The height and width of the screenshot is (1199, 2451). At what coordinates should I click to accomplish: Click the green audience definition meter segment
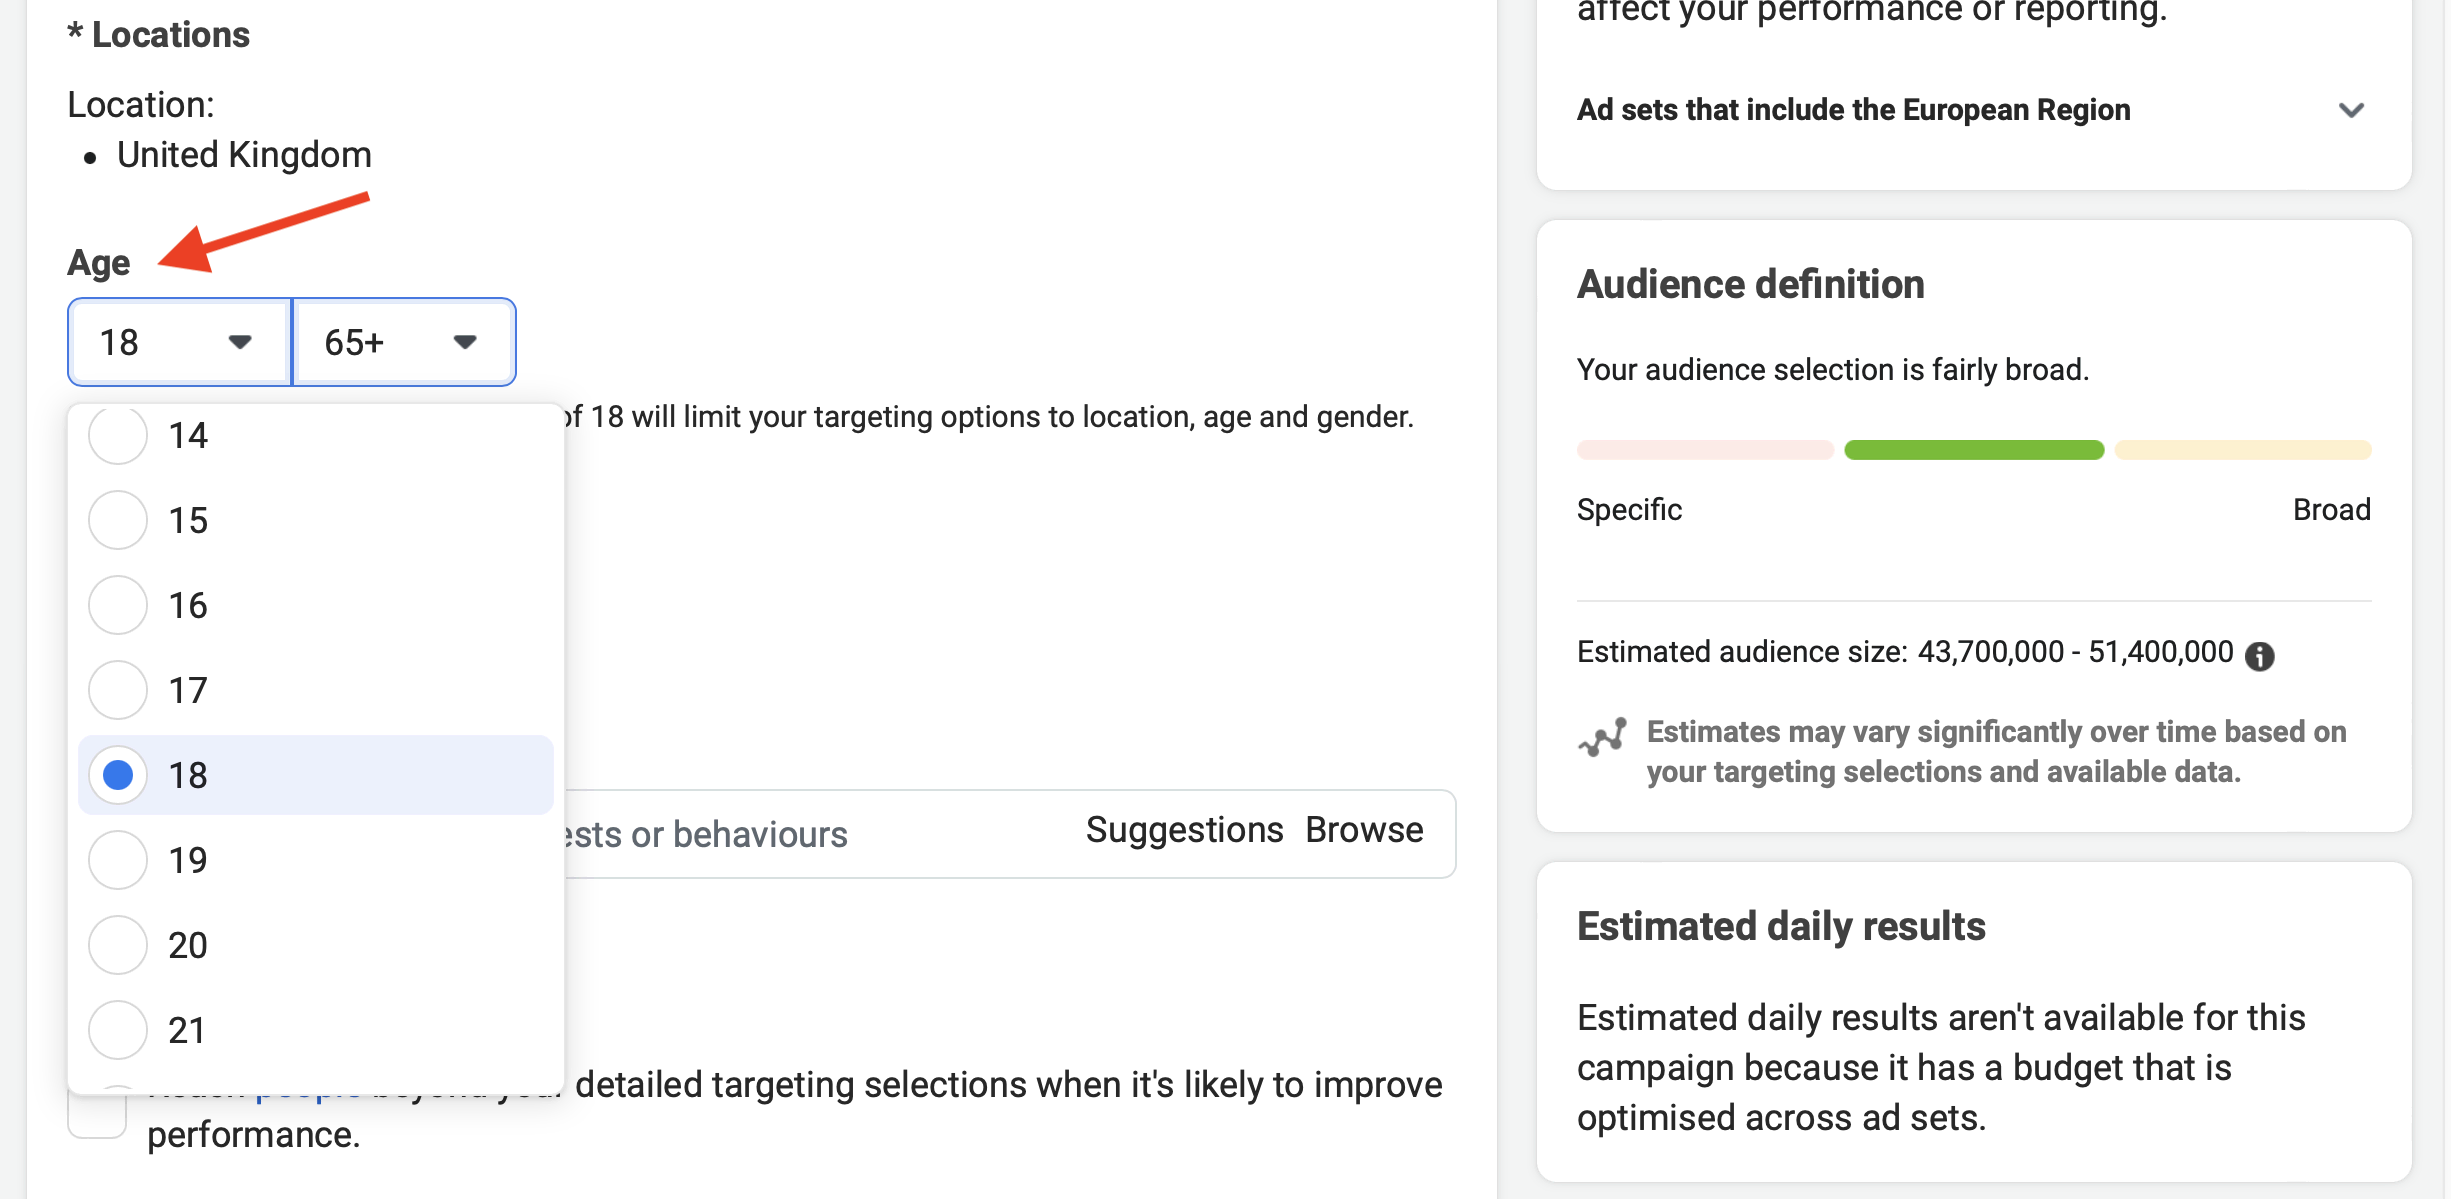tap(1973, 450)
